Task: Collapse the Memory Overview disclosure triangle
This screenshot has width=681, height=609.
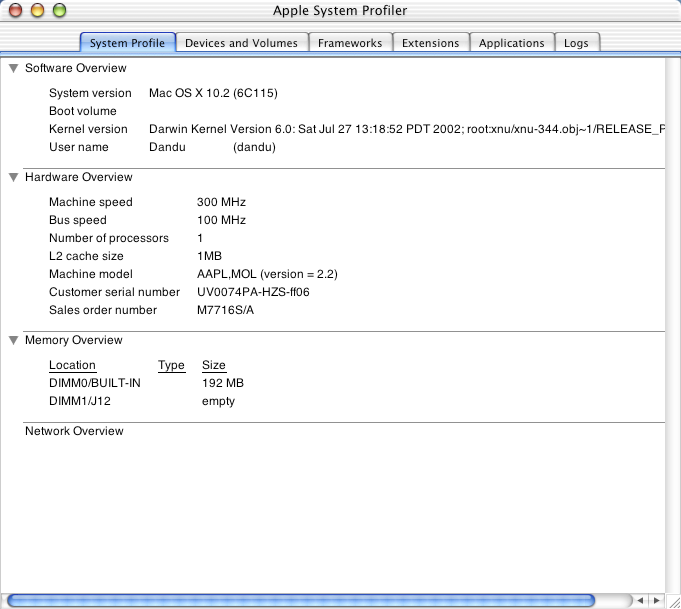Action: [x=13, y=341]
